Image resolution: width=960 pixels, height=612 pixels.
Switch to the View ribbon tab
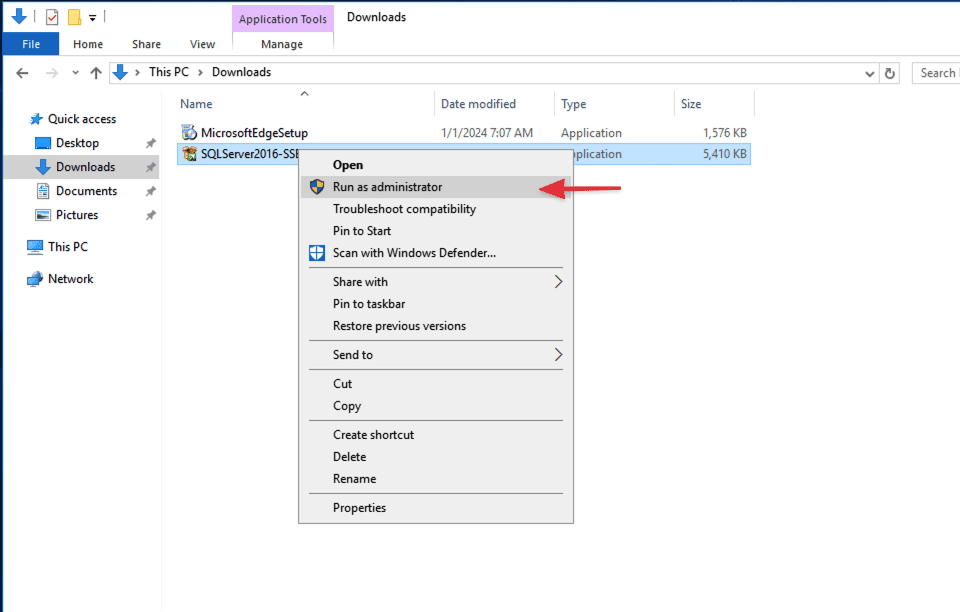click(203, 44)
